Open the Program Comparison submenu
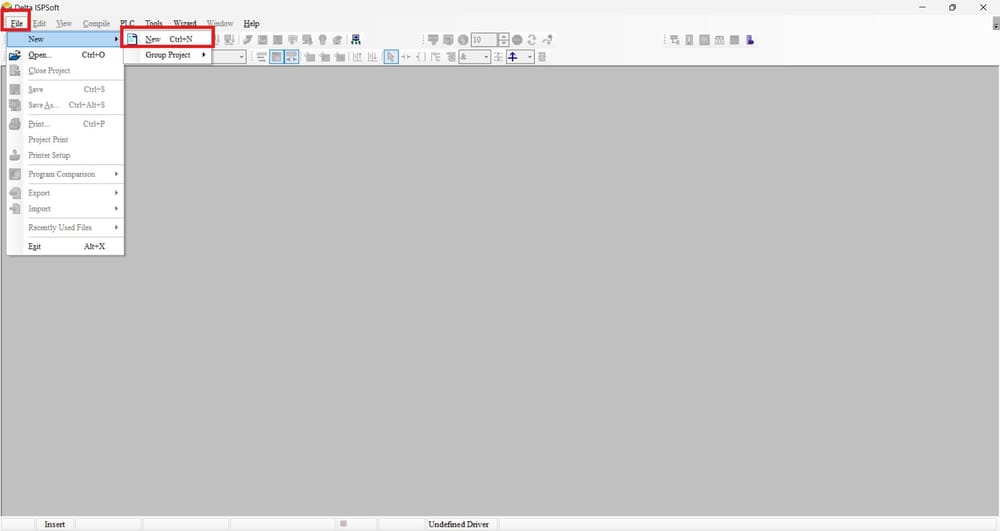Viewport: 1000px width, 531px height. [x=62, y=174]
